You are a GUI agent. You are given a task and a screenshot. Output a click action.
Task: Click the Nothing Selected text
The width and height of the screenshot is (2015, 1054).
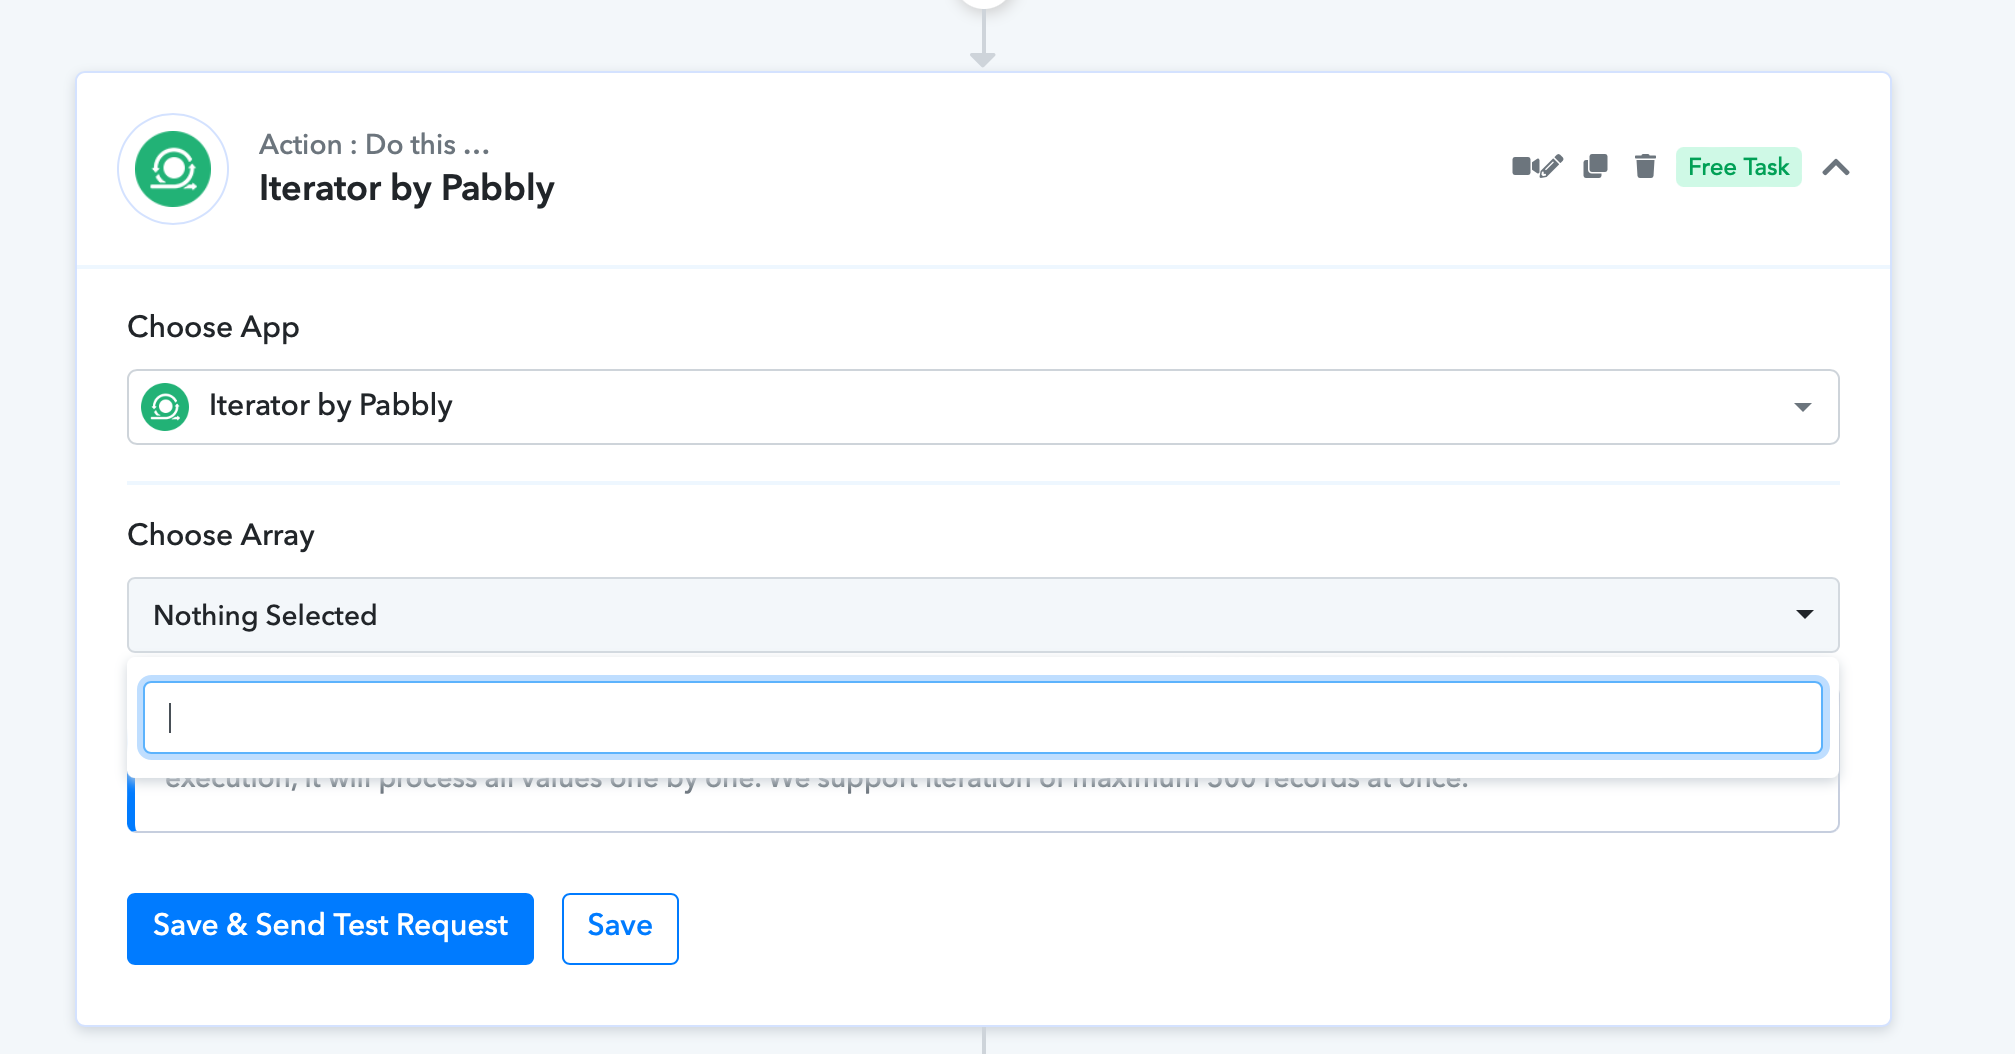pyautogui.click(x=265, y=615)
